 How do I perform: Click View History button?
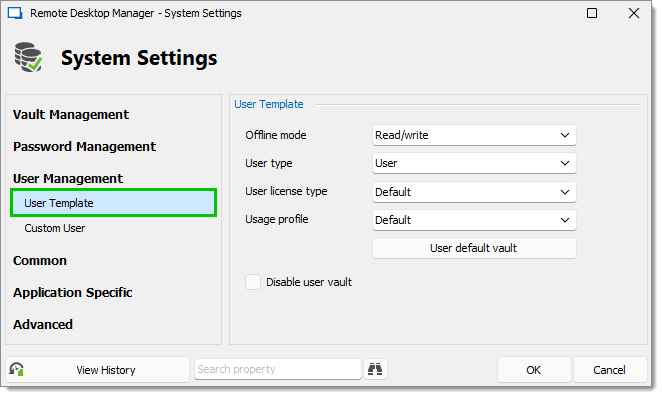tap(98, 370)
